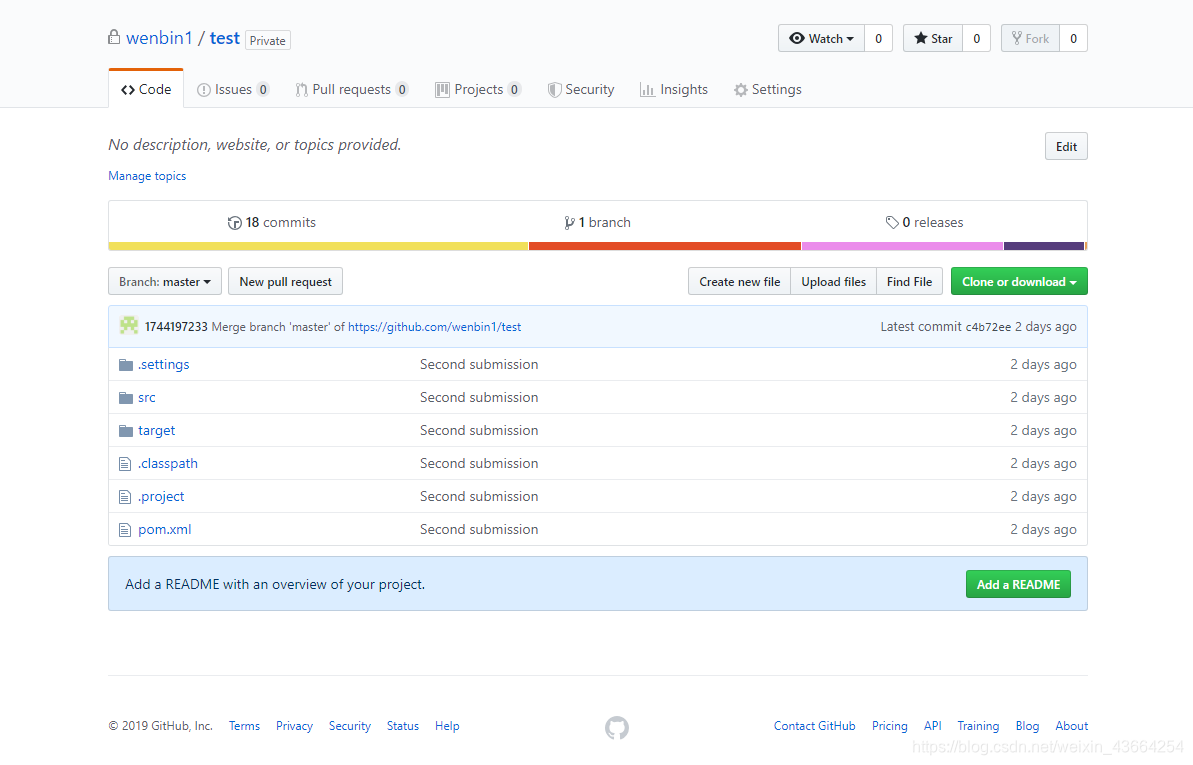Click the yellow language bar segment
Image resolution: width=1193 pixels, height=765 pixels.
[318, 246]
